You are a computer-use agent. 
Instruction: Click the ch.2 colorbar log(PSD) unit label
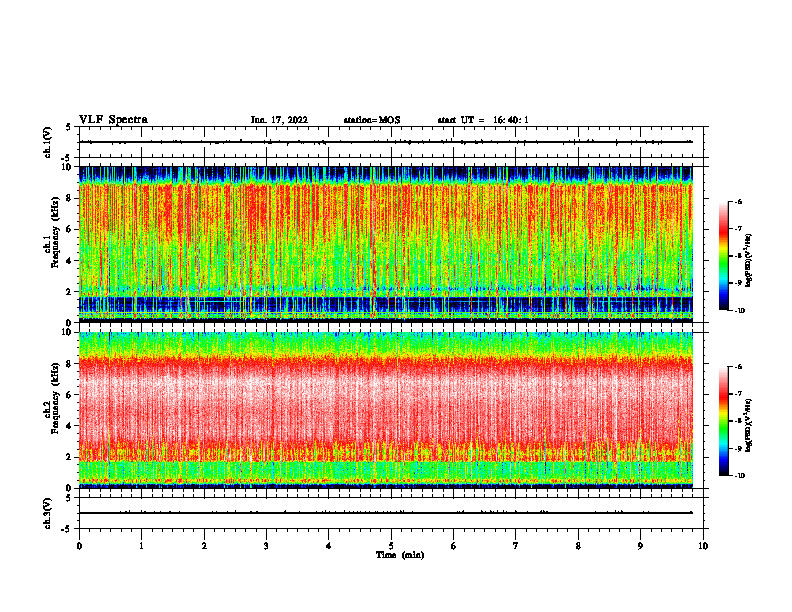pos(749,426)
